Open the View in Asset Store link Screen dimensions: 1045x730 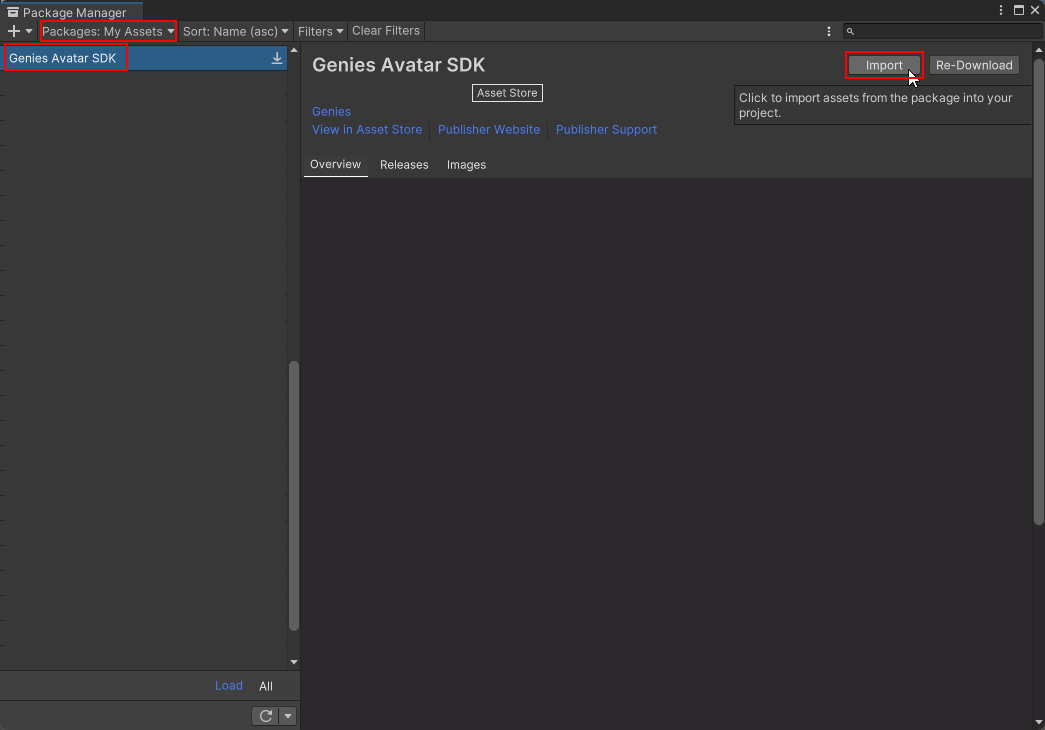pyautogui.click(x=367, y=129)
